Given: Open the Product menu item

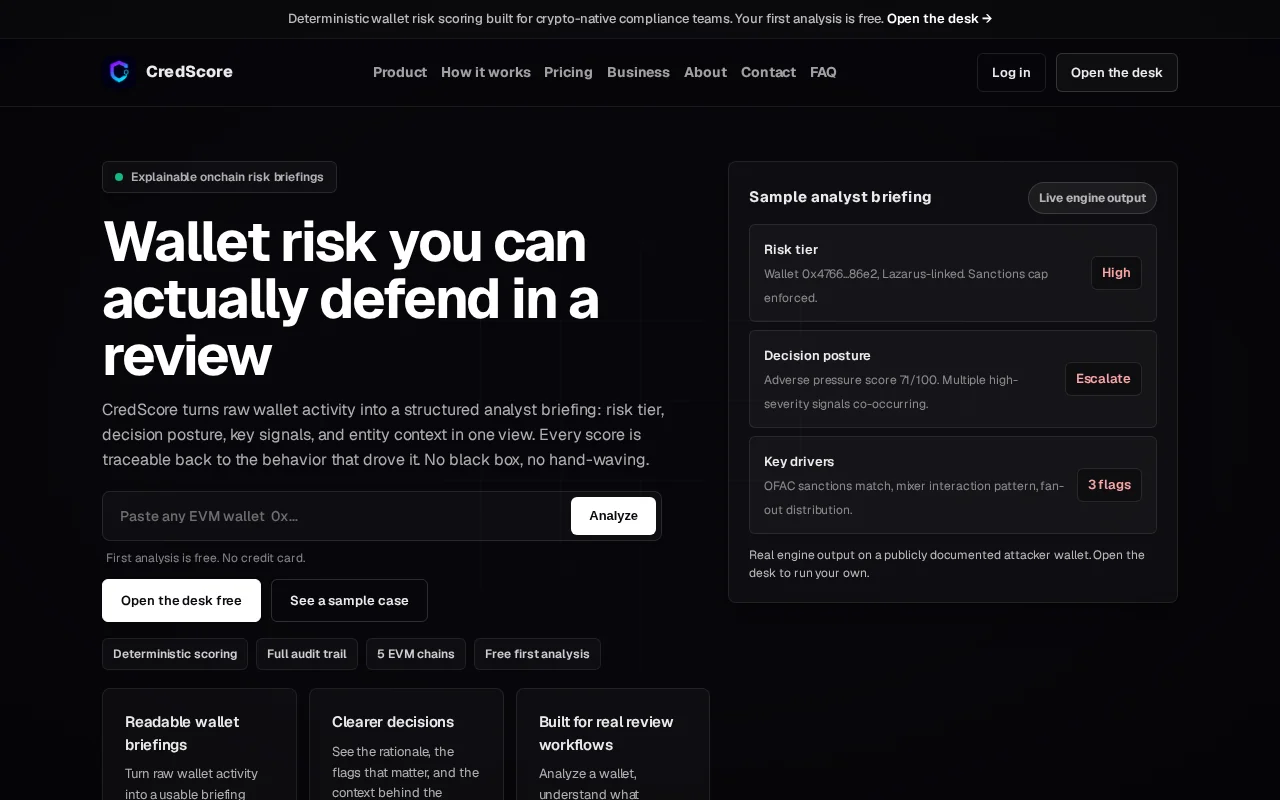Looking at the screenshot, I should coord(400,72).
